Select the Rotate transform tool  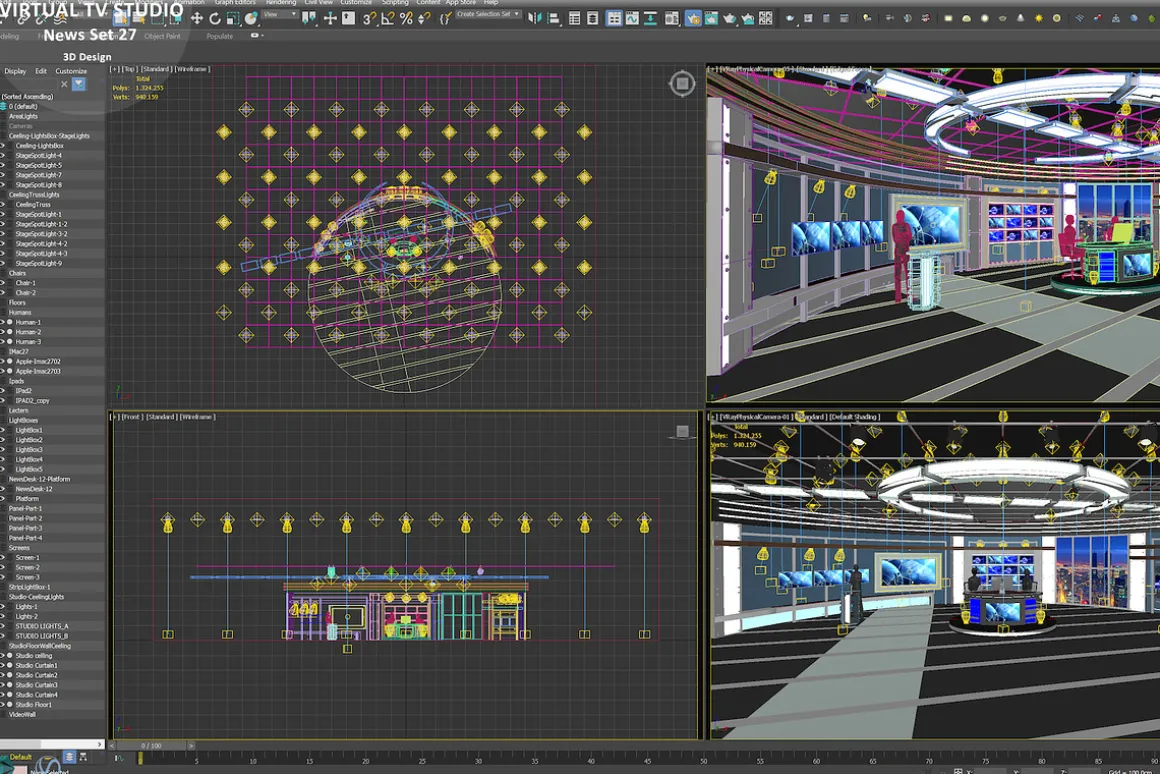[215, 18]
